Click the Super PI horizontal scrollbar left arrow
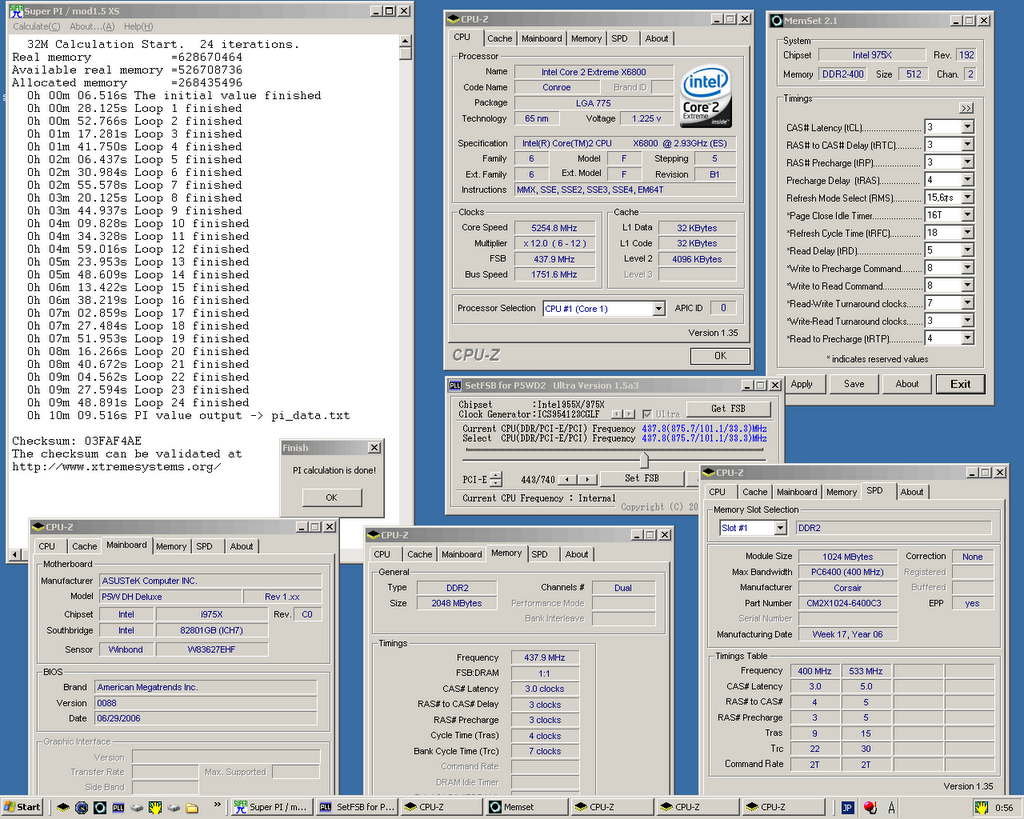 tap(16, 555)
